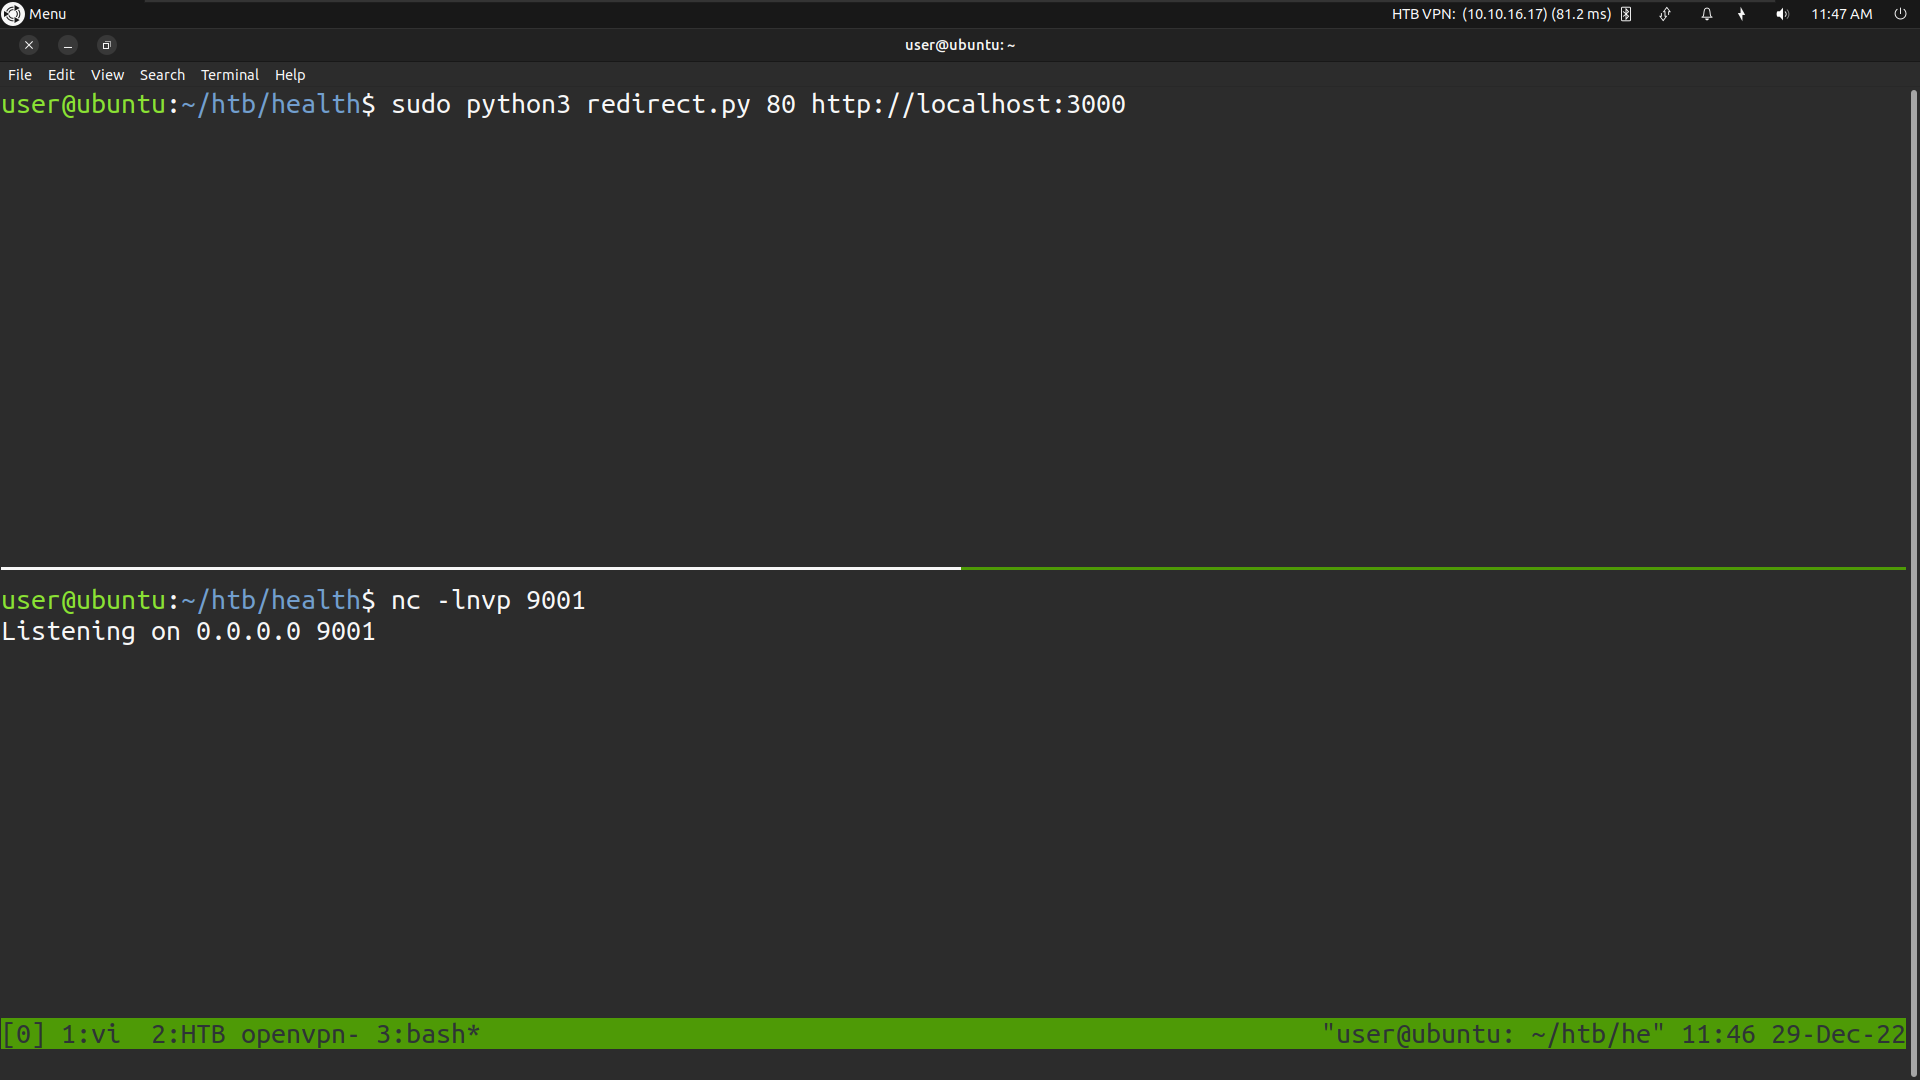The height and width of the screenshot is (1080, 1920).
Task: Switch to tmux window 2:HTB openvpn-
Action: (255, 1034)
